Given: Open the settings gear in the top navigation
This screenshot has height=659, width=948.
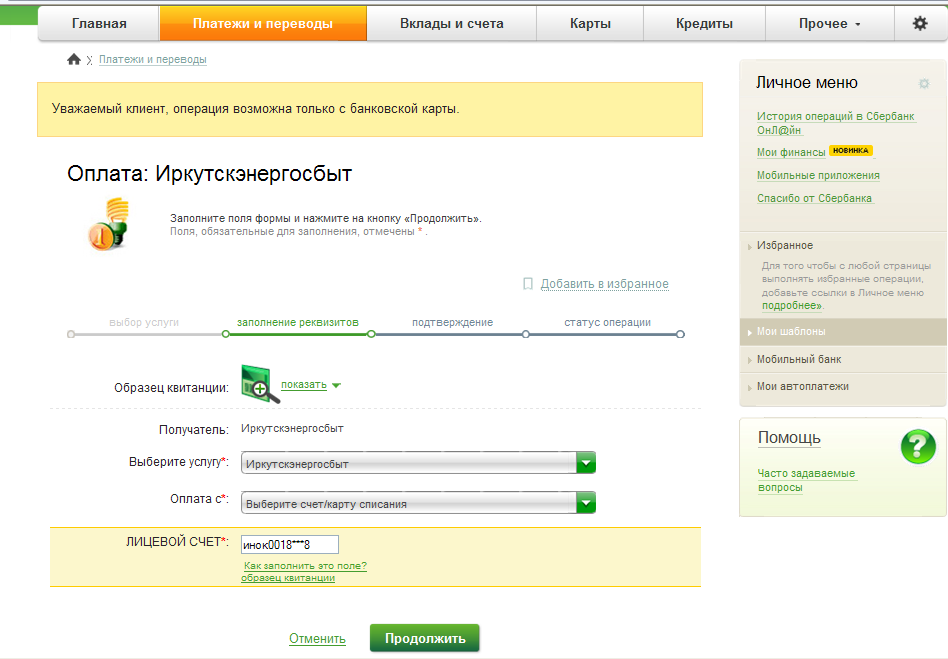Looking at the screenshot, I should click(x=920, y=24).
